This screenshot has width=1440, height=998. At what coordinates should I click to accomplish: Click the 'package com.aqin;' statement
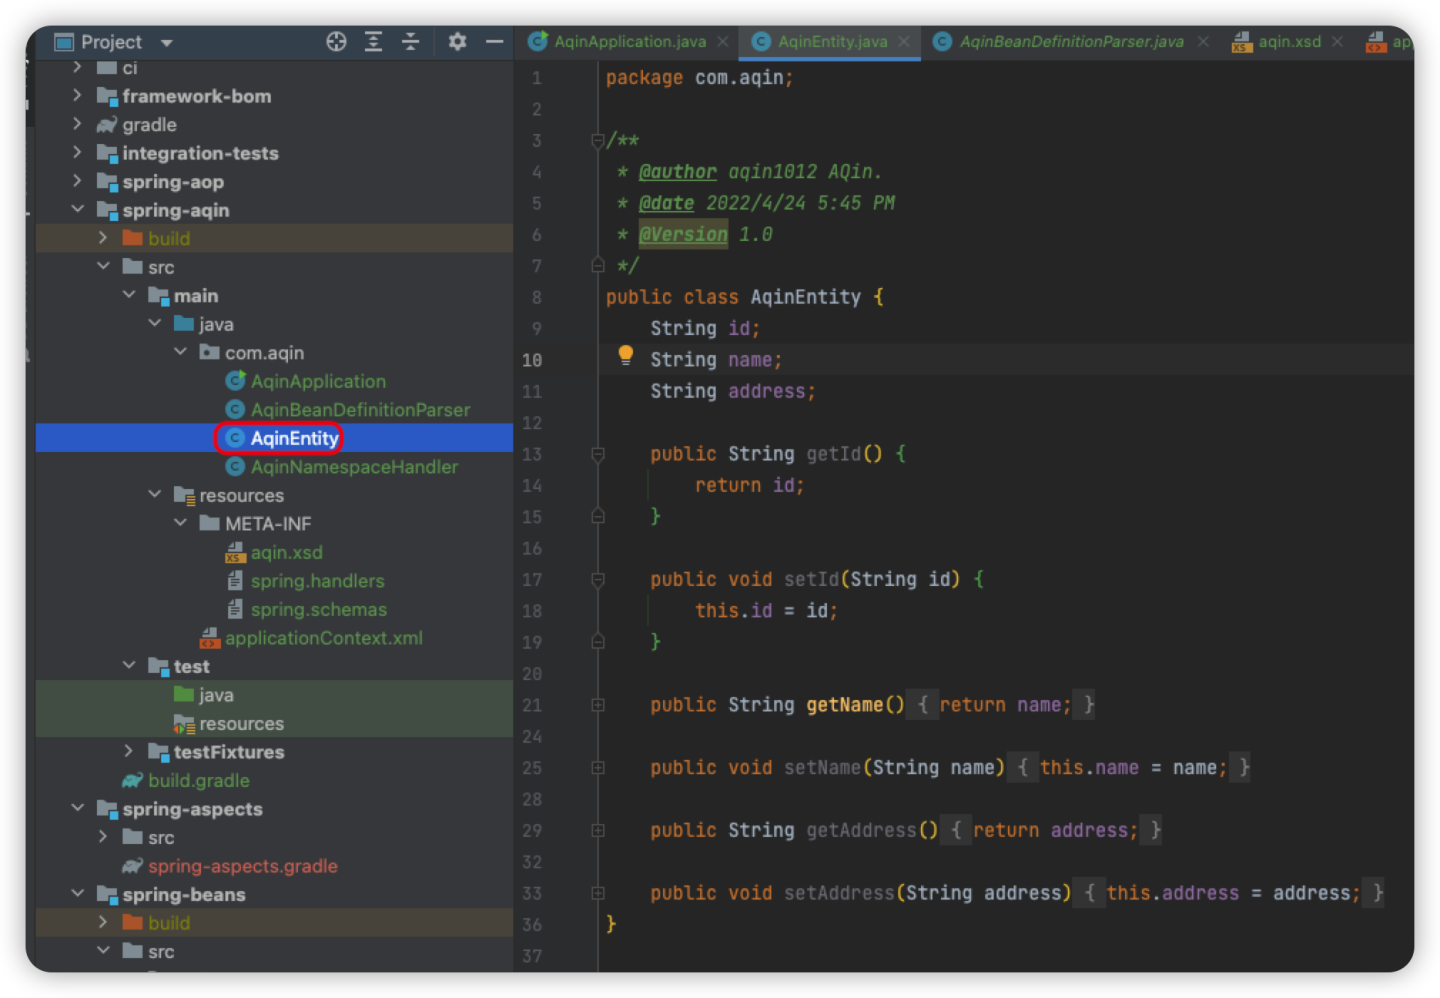pos(700,78)
